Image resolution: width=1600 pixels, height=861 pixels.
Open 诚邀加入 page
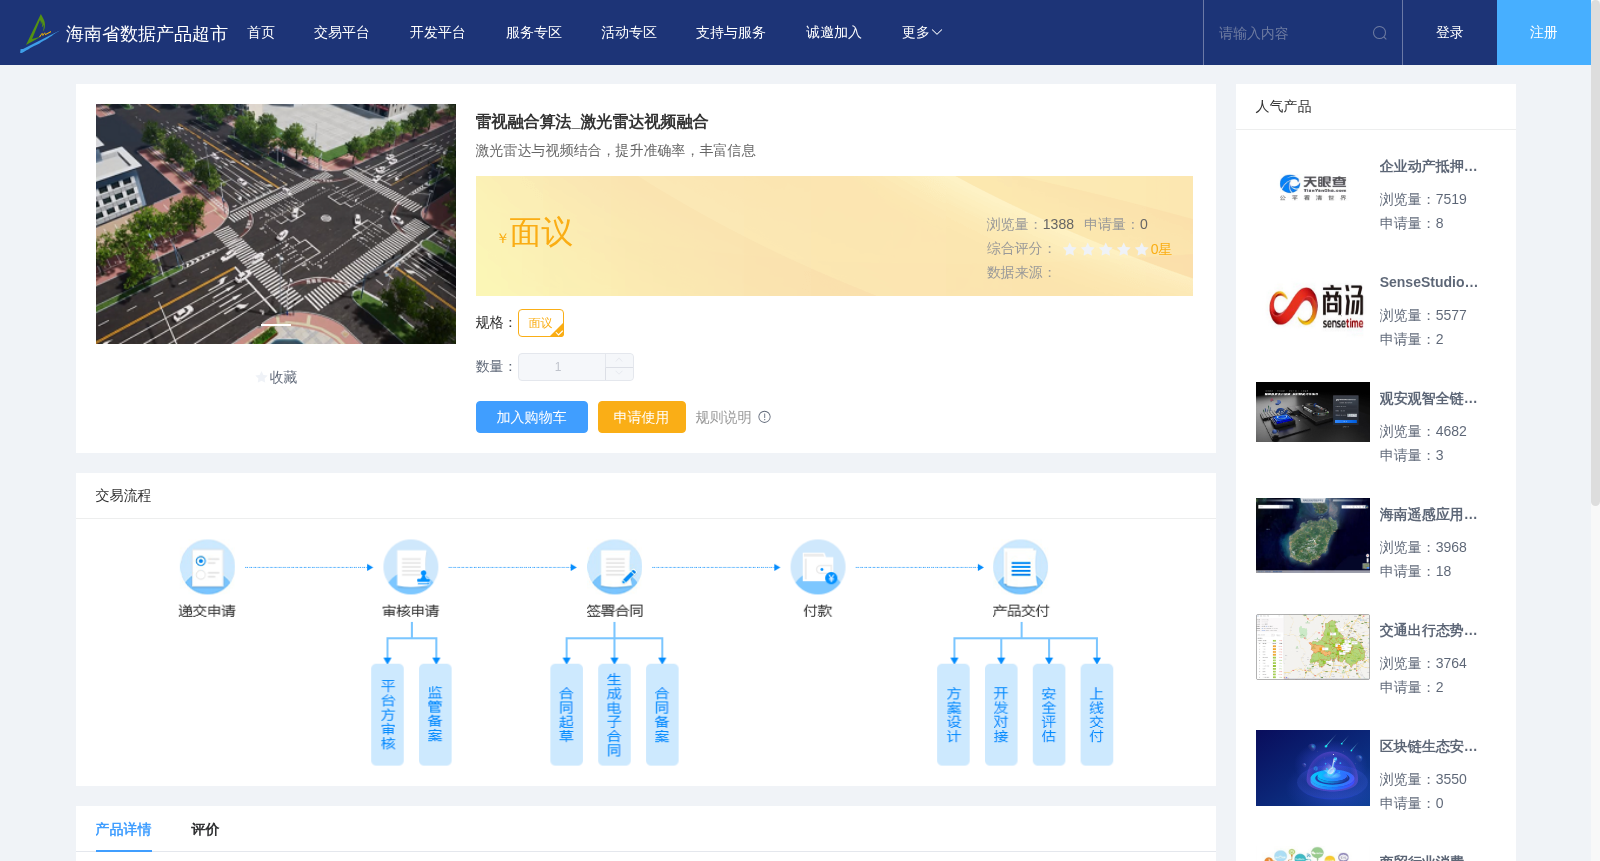833,33
